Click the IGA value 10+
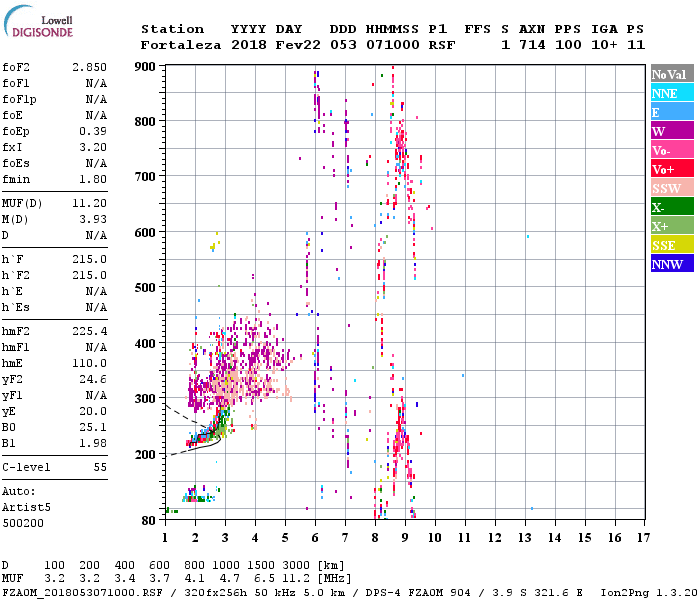The width and height of the screenshot is (700, 600). pos(604,45)
